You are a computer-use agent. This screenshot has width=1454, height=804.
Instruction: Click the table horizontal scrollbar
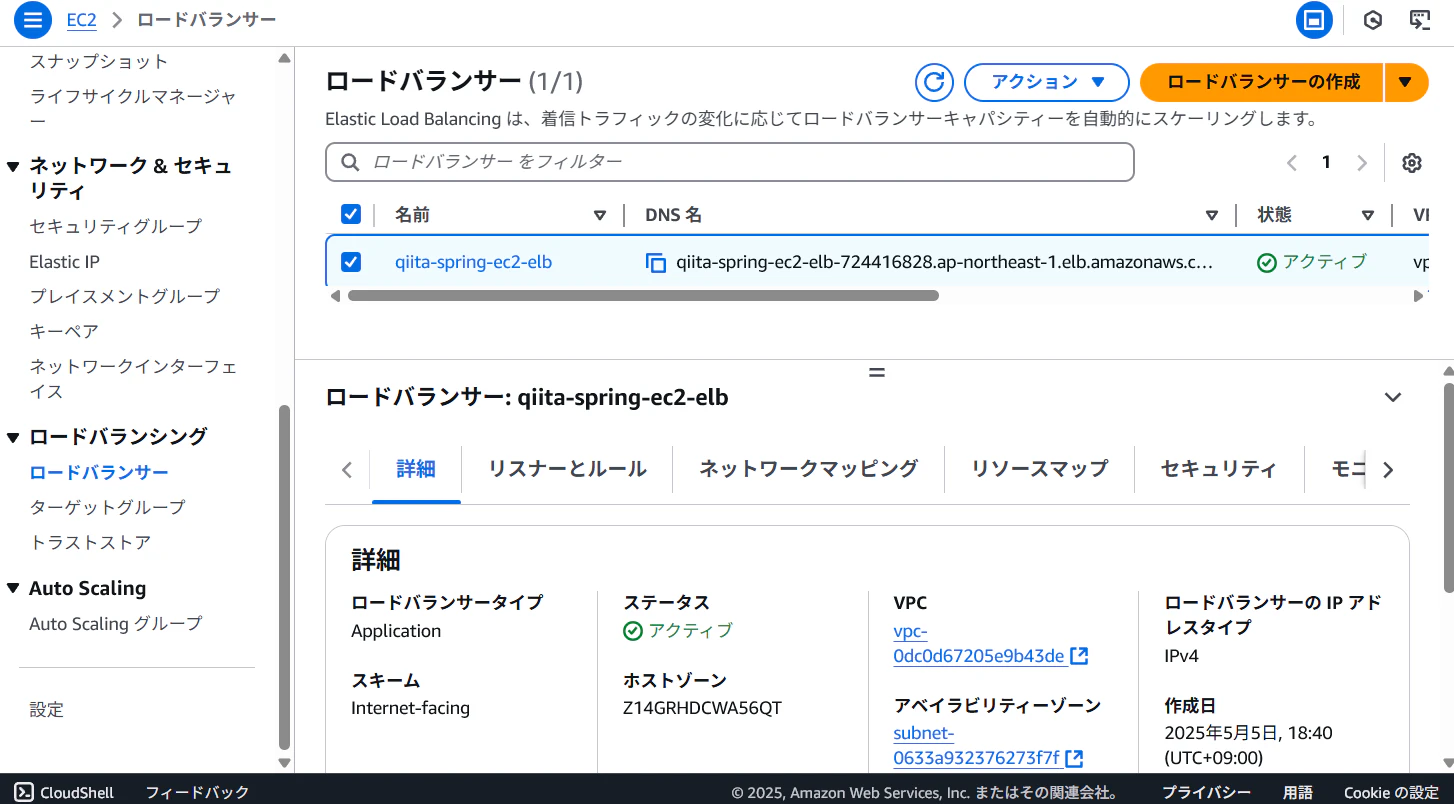tap(643, 296)
